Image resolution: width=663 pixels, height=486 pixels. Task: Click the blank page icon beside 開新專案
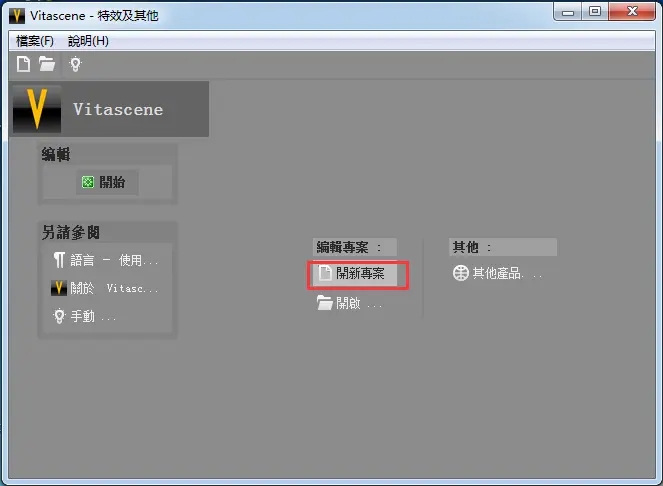tap(325, 273)
